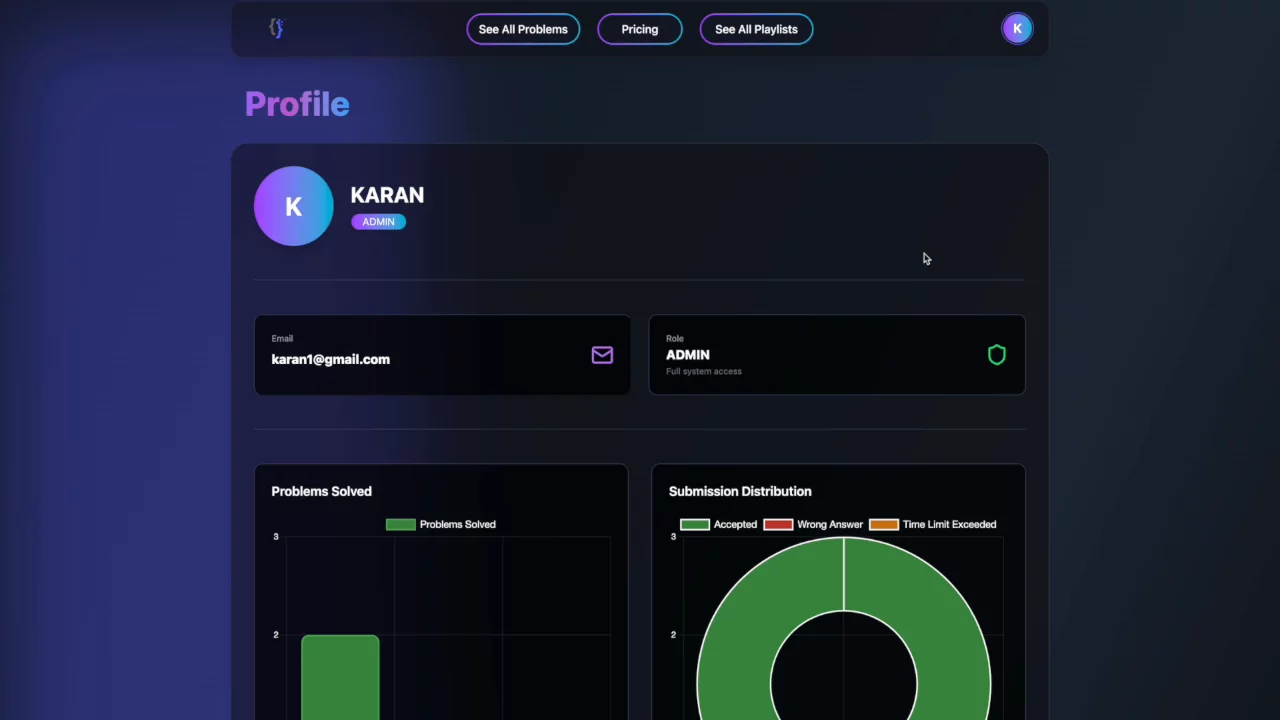Click the Submission Distribution chart title
This screenshot has height=720, width=1280.
pos(740,491)
